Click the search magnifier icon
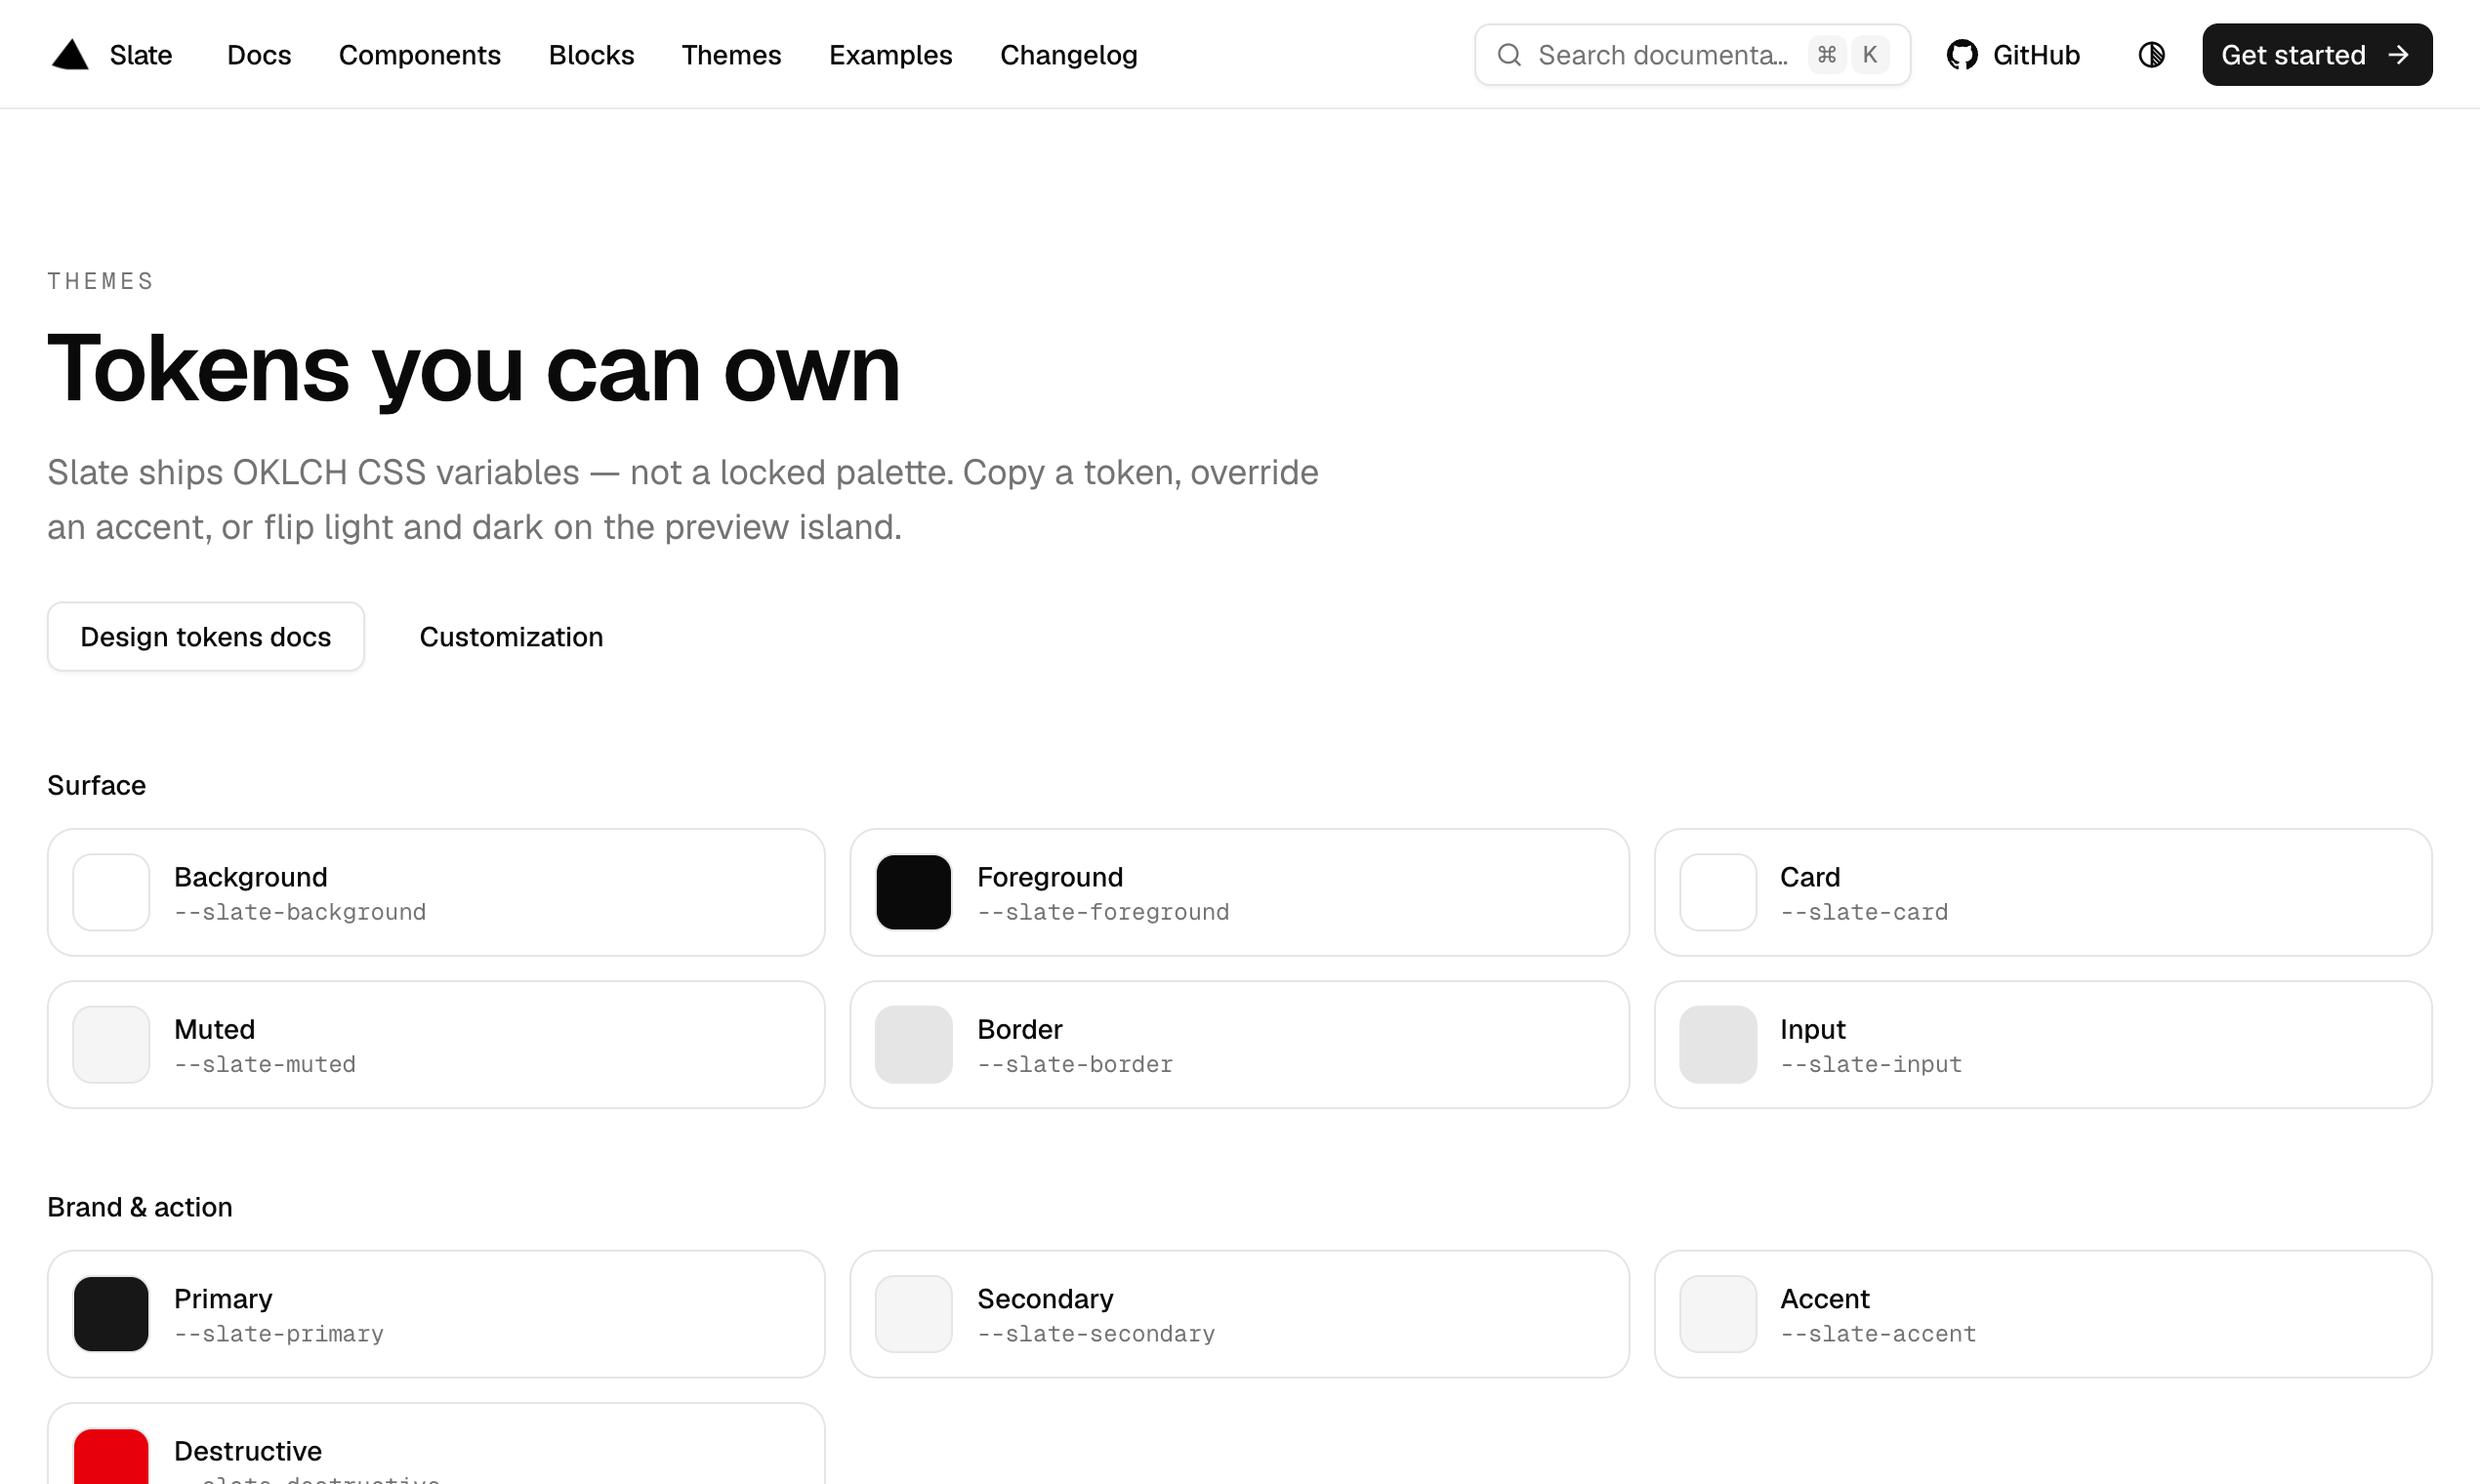 1509,55
